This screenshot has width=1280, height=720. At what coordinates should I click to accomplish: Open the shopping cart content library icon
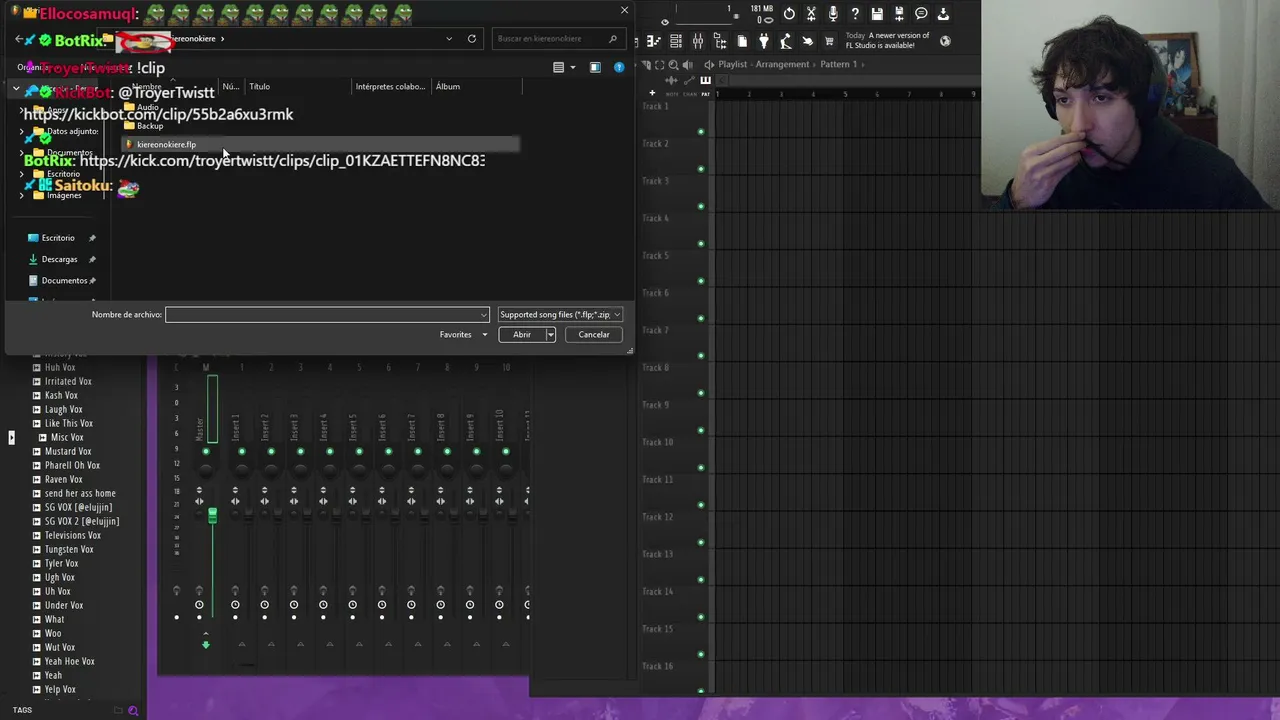click(x=830, y=41)
